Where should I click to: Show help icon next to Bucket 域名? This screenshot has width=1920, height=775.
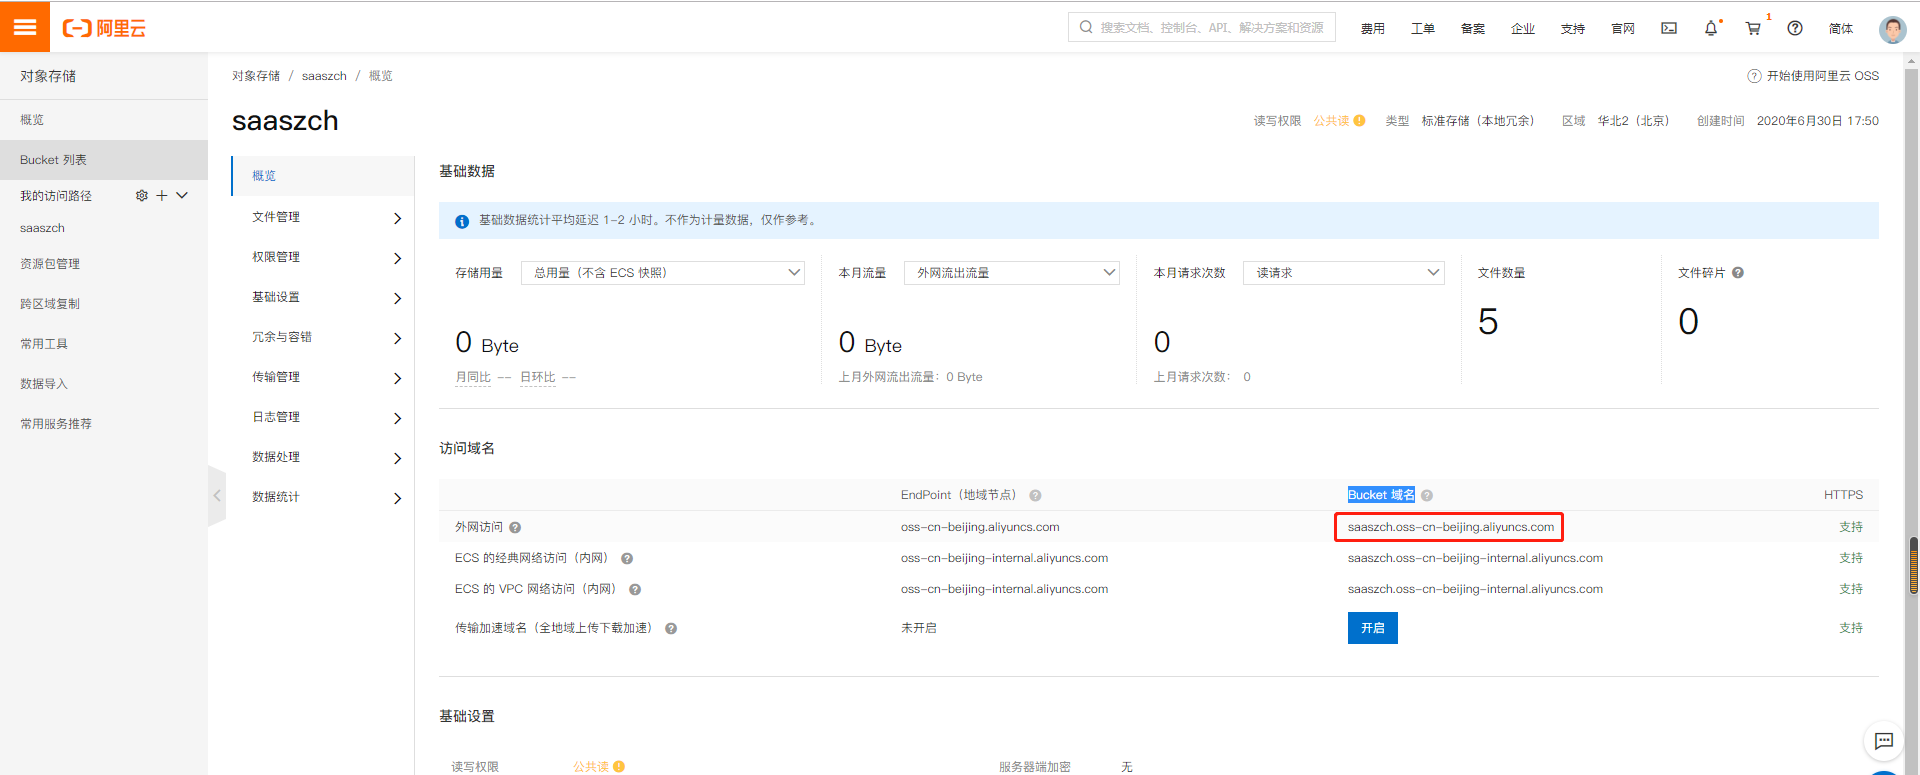pyautogui.click(x=1427, y=496)
